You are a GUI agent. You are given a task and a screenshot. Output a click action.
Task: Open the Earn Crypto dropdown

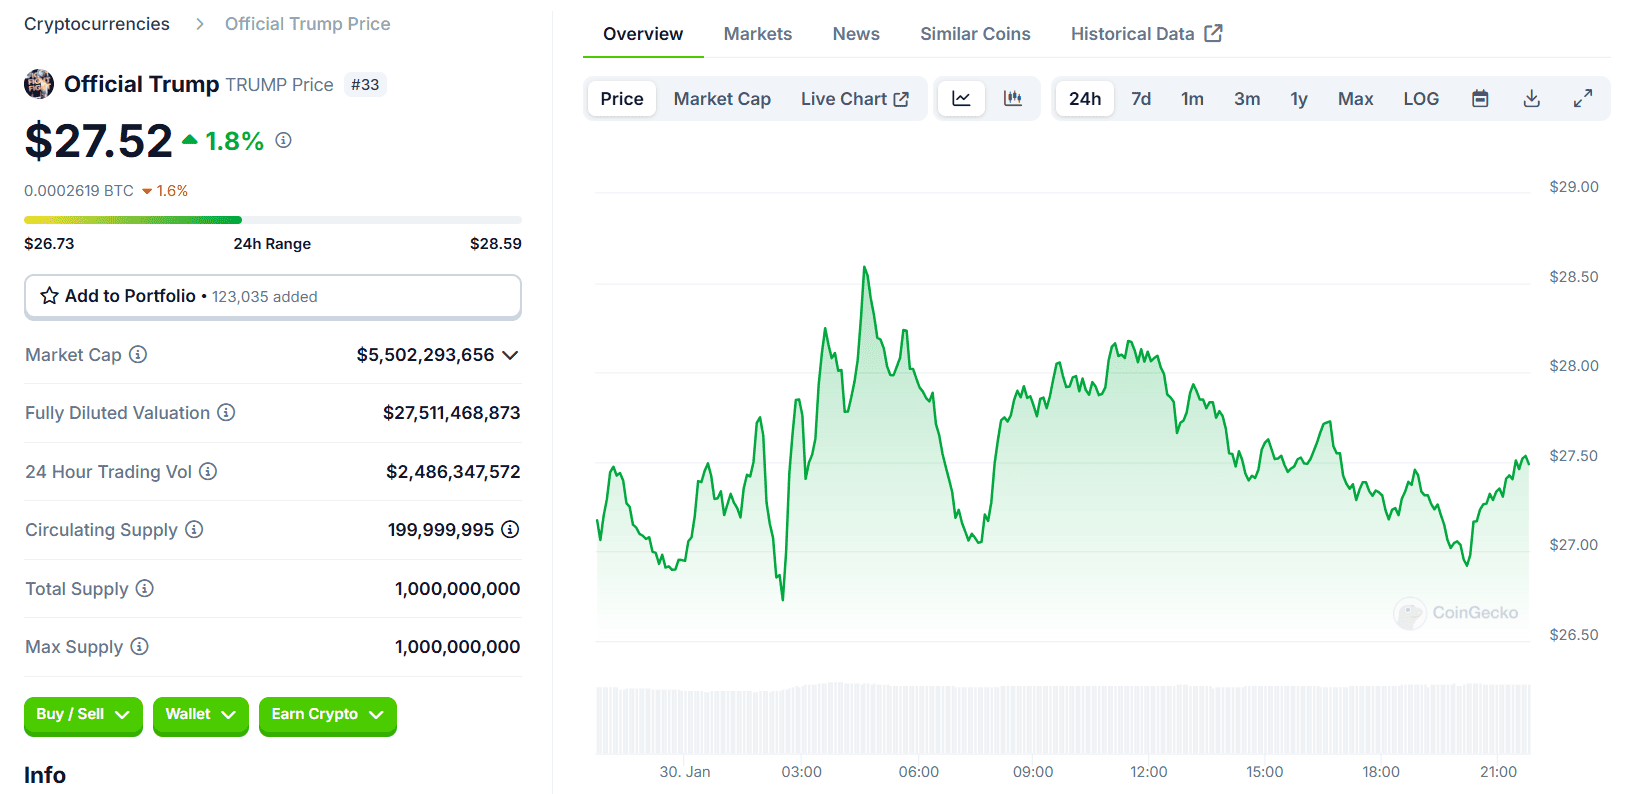pyautogui.click(x=327, y=715)
